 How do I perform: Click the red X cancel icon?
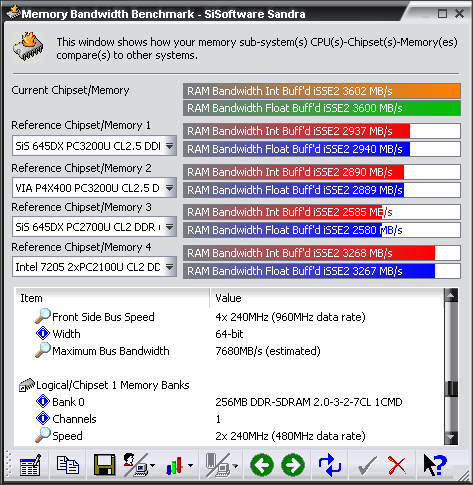[x=396, y=465]
